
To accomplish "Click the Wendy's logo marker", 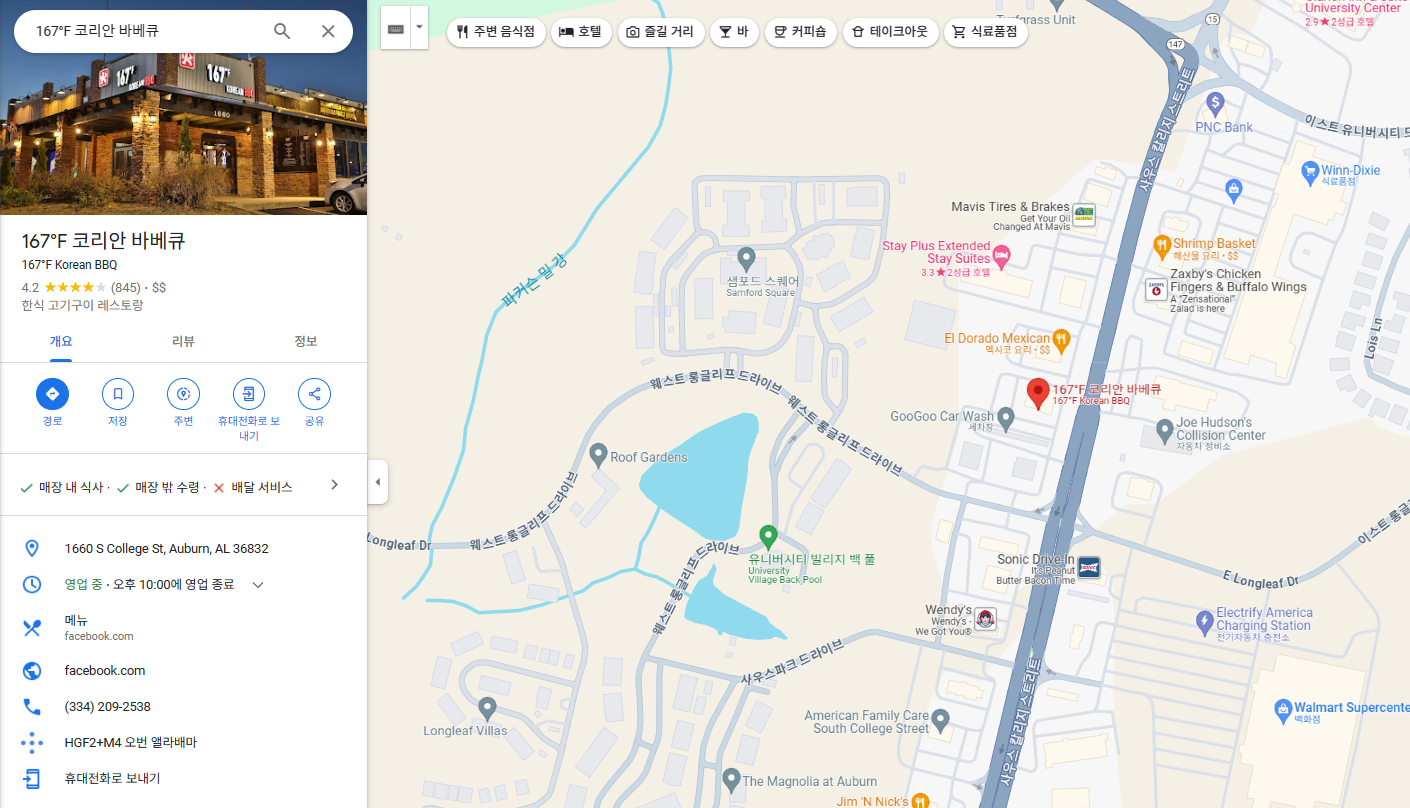I will tap(986, 619).
